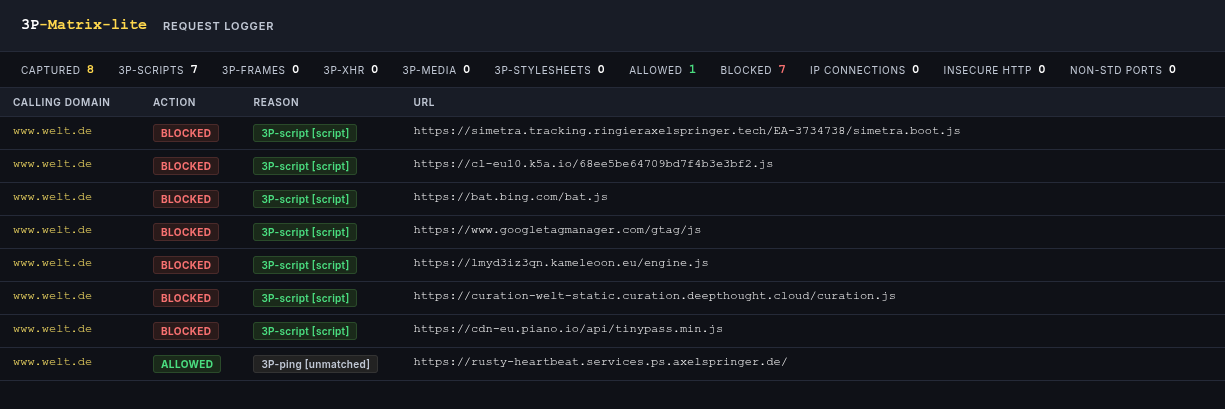The width and height of the screenshot is (1225, 409).
Task: Click www.welt.de in the simetra row
Action: pyautogui.click(x=52, y=131)
